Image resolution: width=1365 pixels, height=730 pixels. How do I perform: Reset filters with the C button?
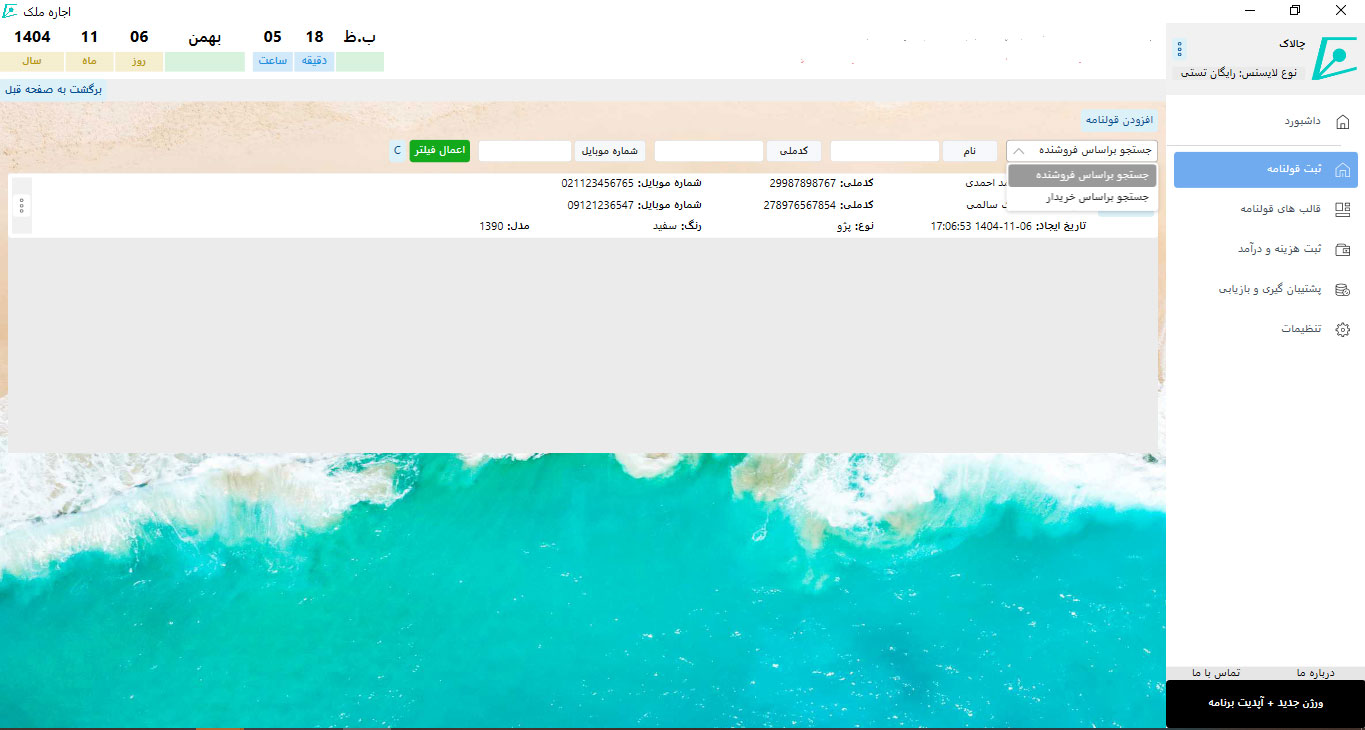click(397, 151)
